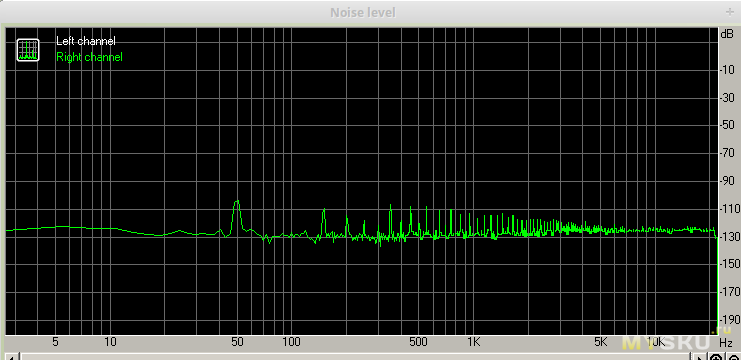Toggle the Right channel legend entry
This screenshot has width=741, height=360.
tap(89, 57)
